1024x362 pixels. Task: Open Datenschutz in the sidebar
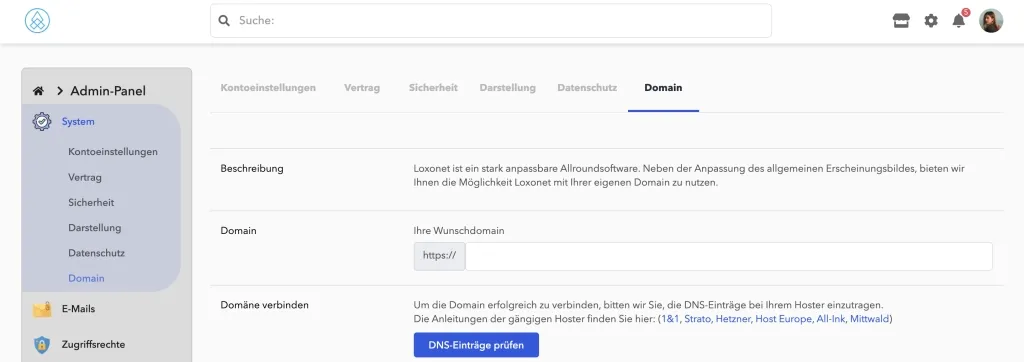(96, 253)
